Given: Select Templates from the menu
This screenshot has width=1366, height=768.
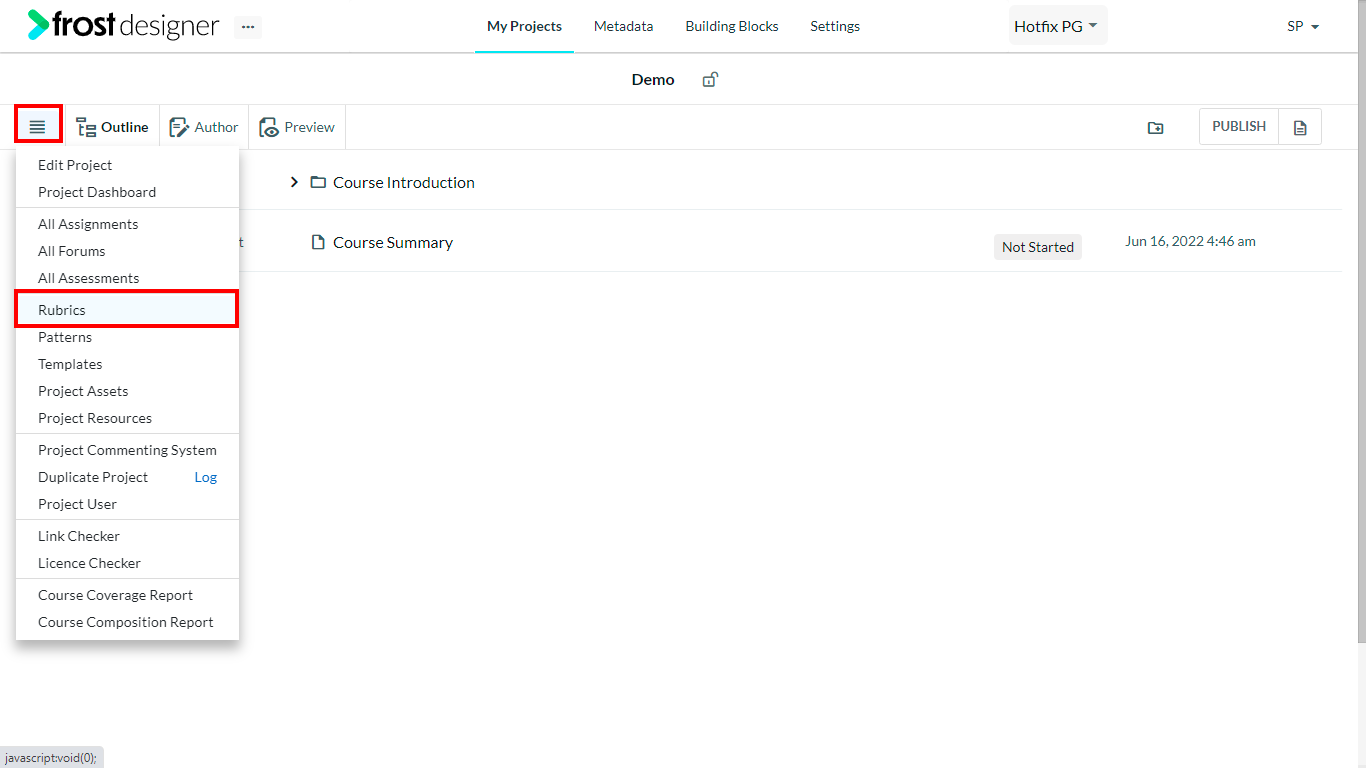Looking at the screenshot, I should click(127, 364).
